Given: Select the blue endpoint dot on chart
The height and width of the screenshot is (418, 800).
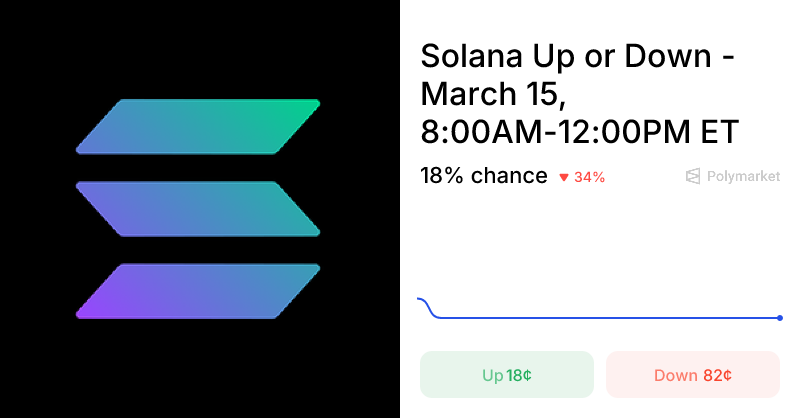Looking at the screenshot, I should (780, 318).
